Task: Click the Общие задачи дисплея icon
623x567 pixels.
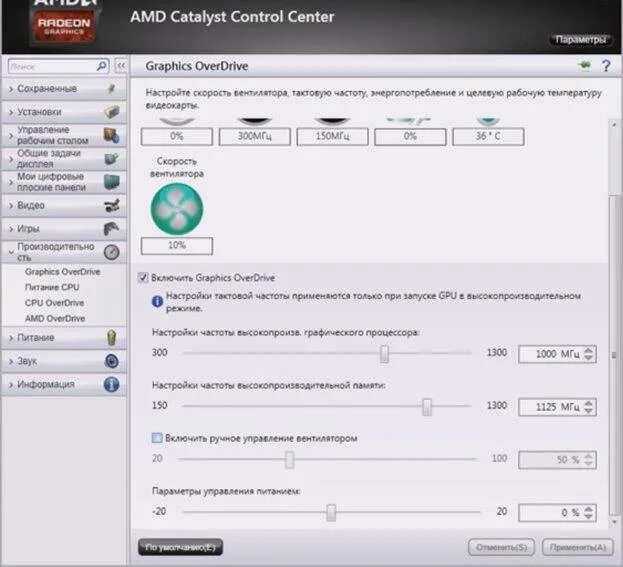Action: point(112,159)
